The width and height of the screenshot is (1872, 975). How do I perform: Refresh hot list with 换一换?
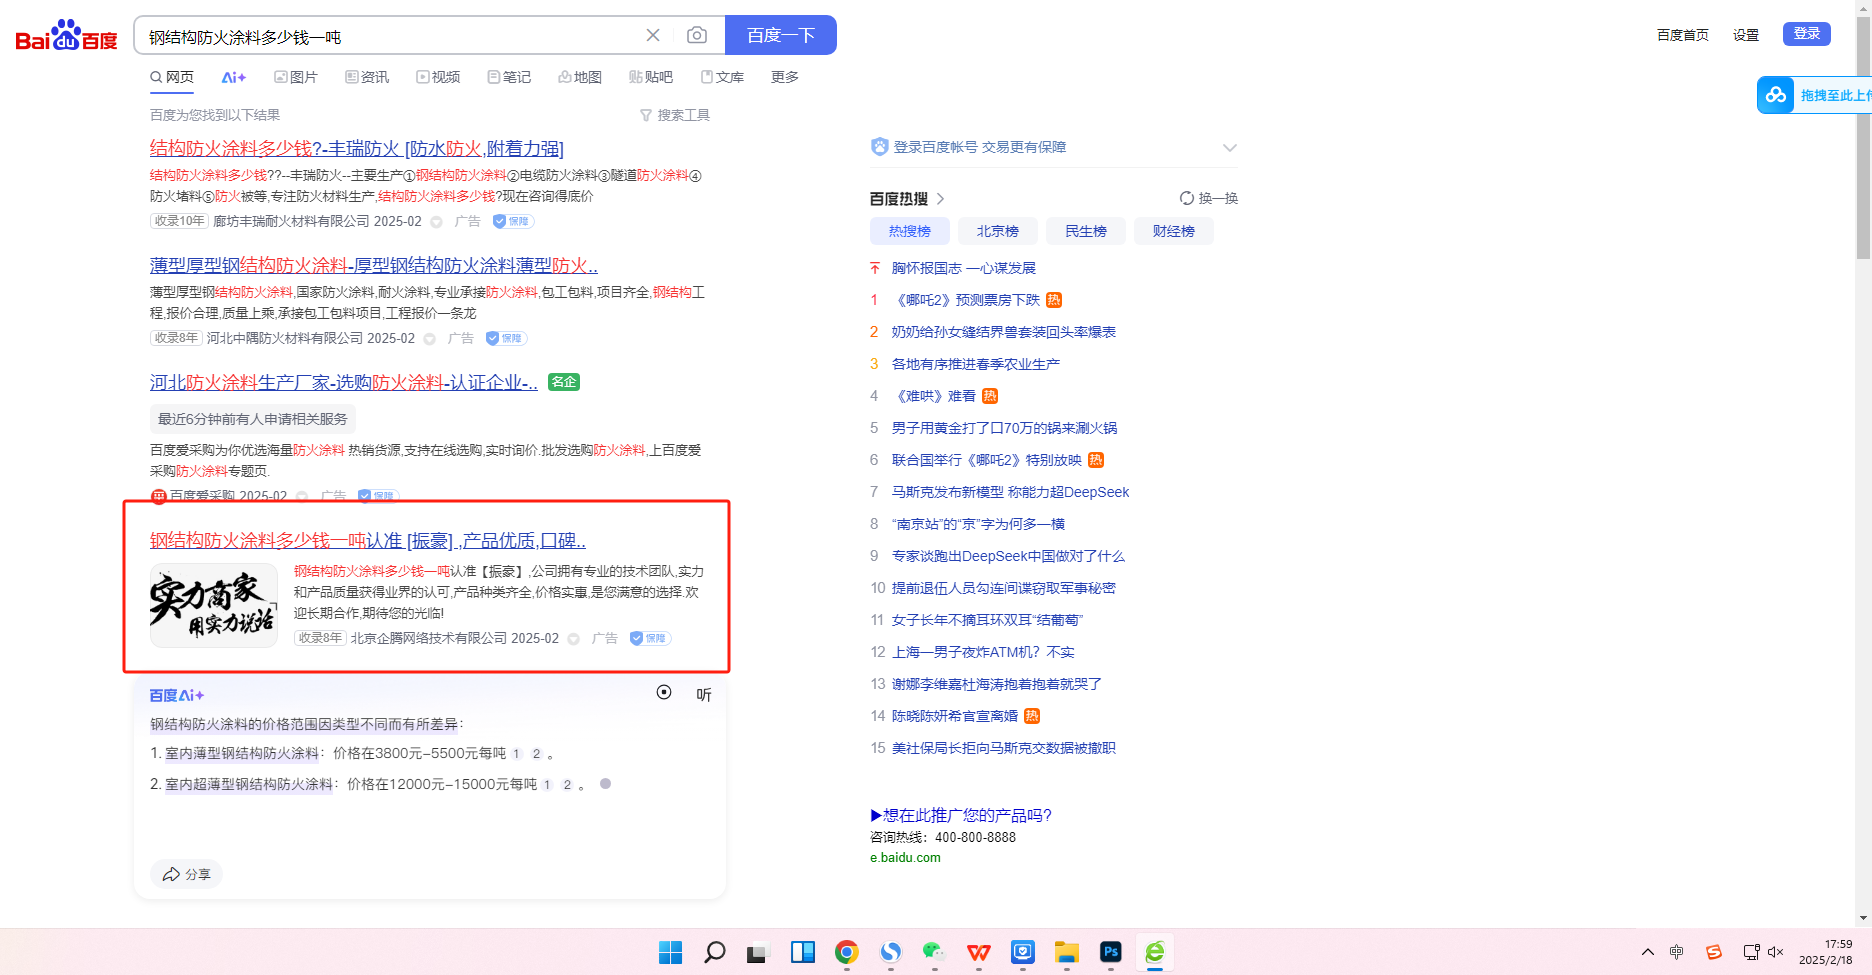click(1209, 198)
